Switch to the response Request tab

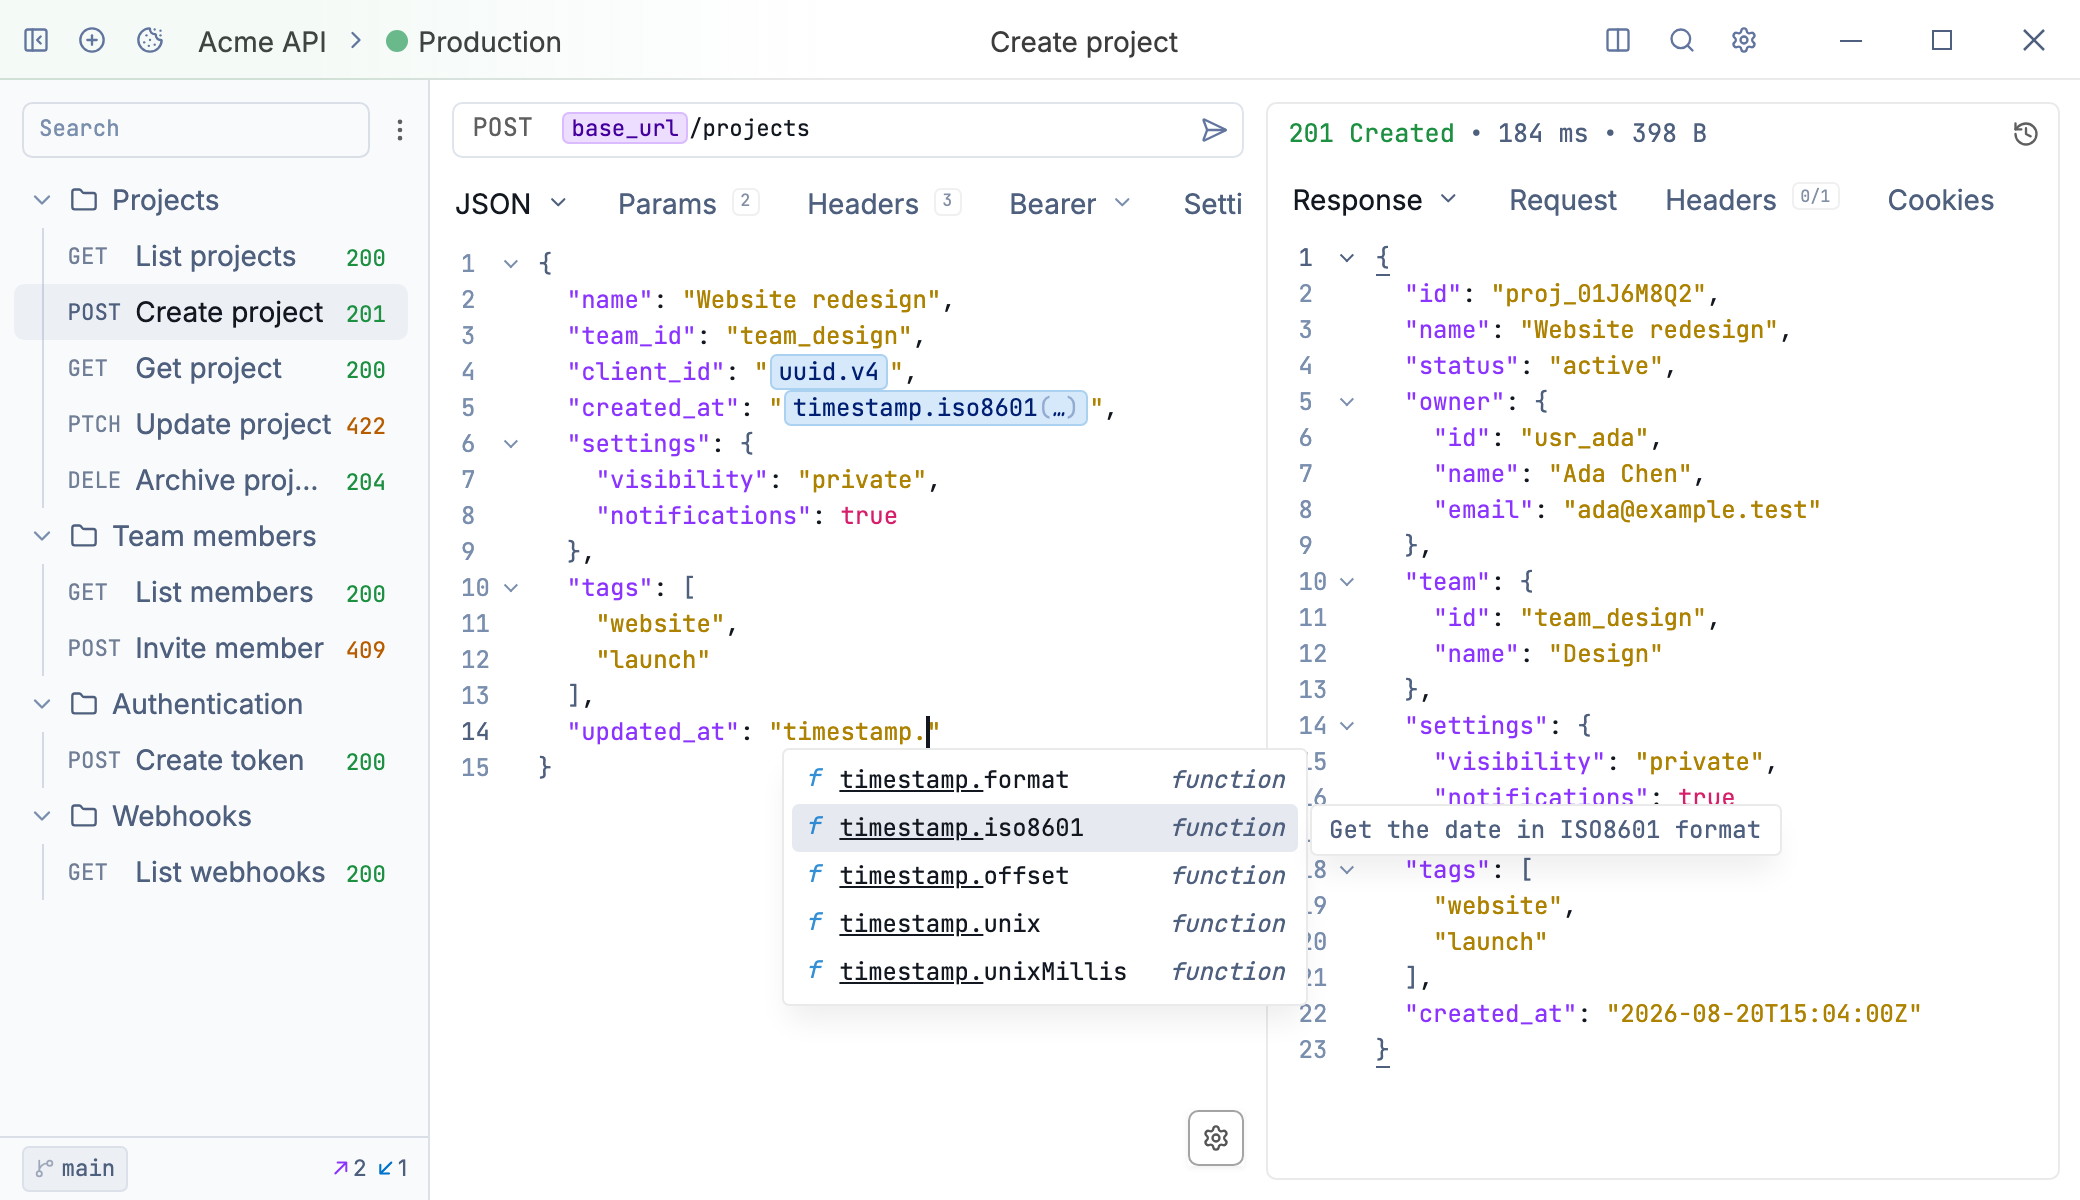click(x=1562, y=200)
